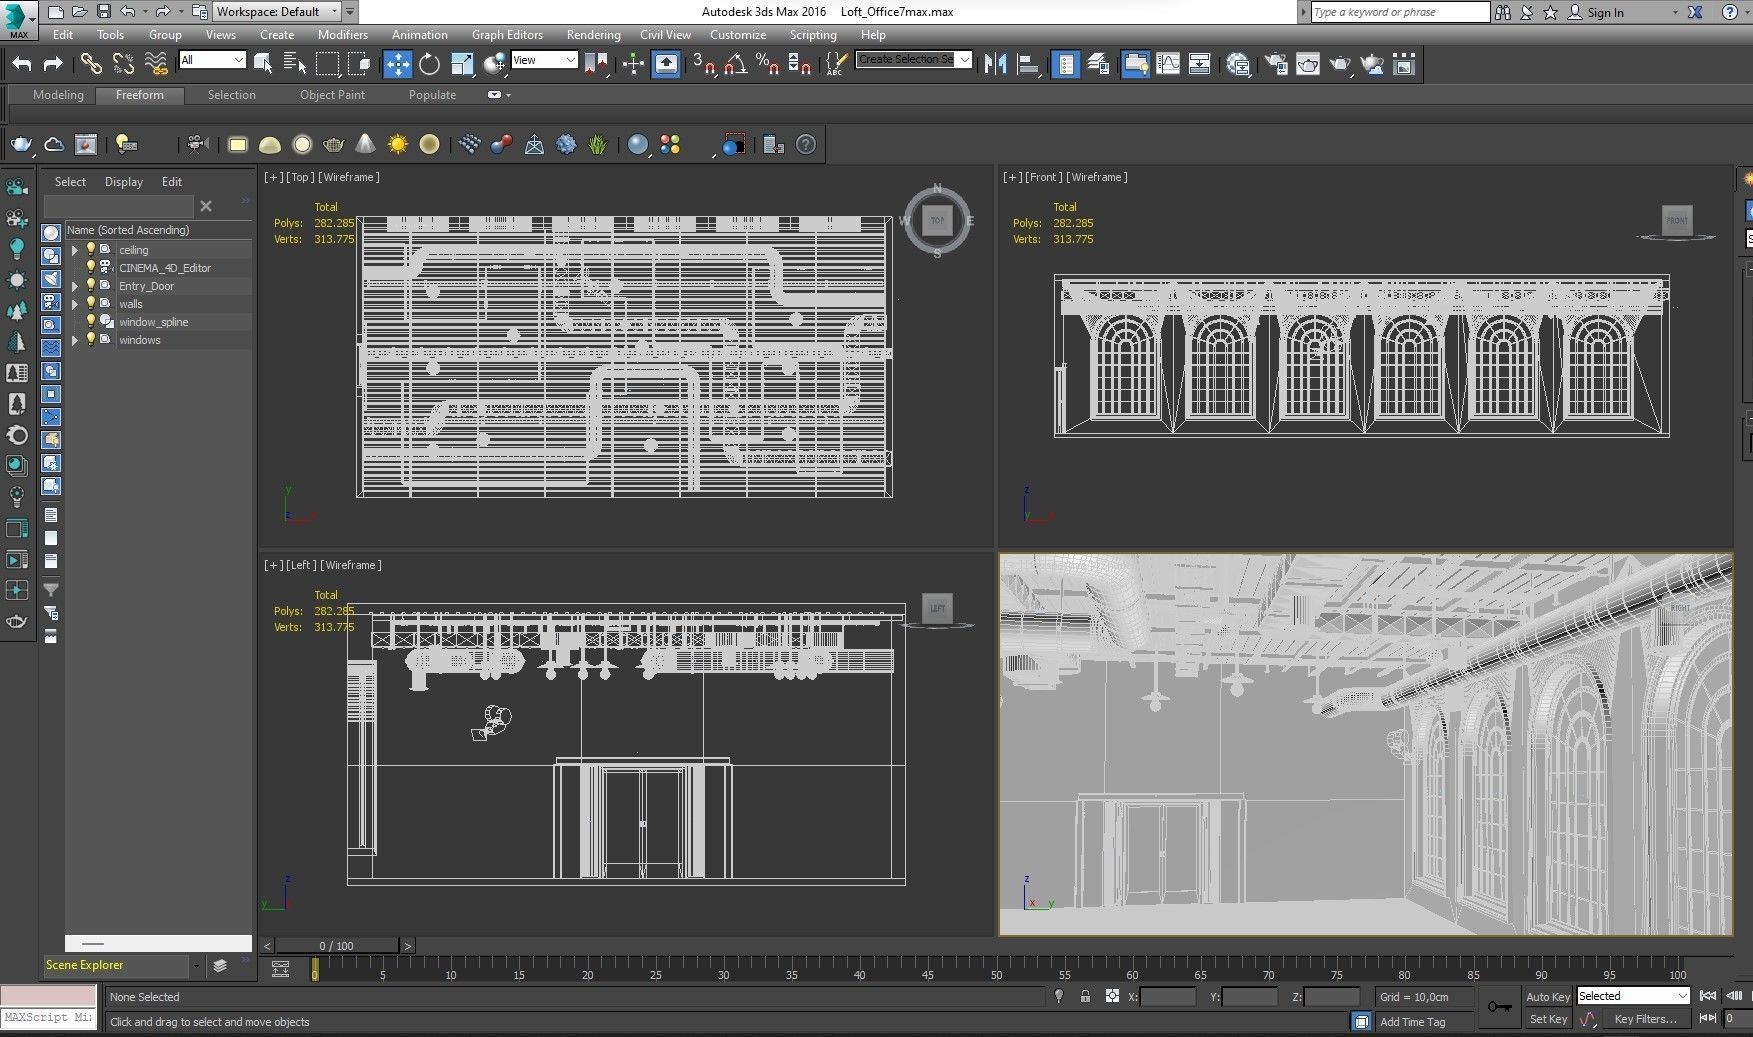Click the Scene Explorer horizontal scrollbar

click(158, 943)
